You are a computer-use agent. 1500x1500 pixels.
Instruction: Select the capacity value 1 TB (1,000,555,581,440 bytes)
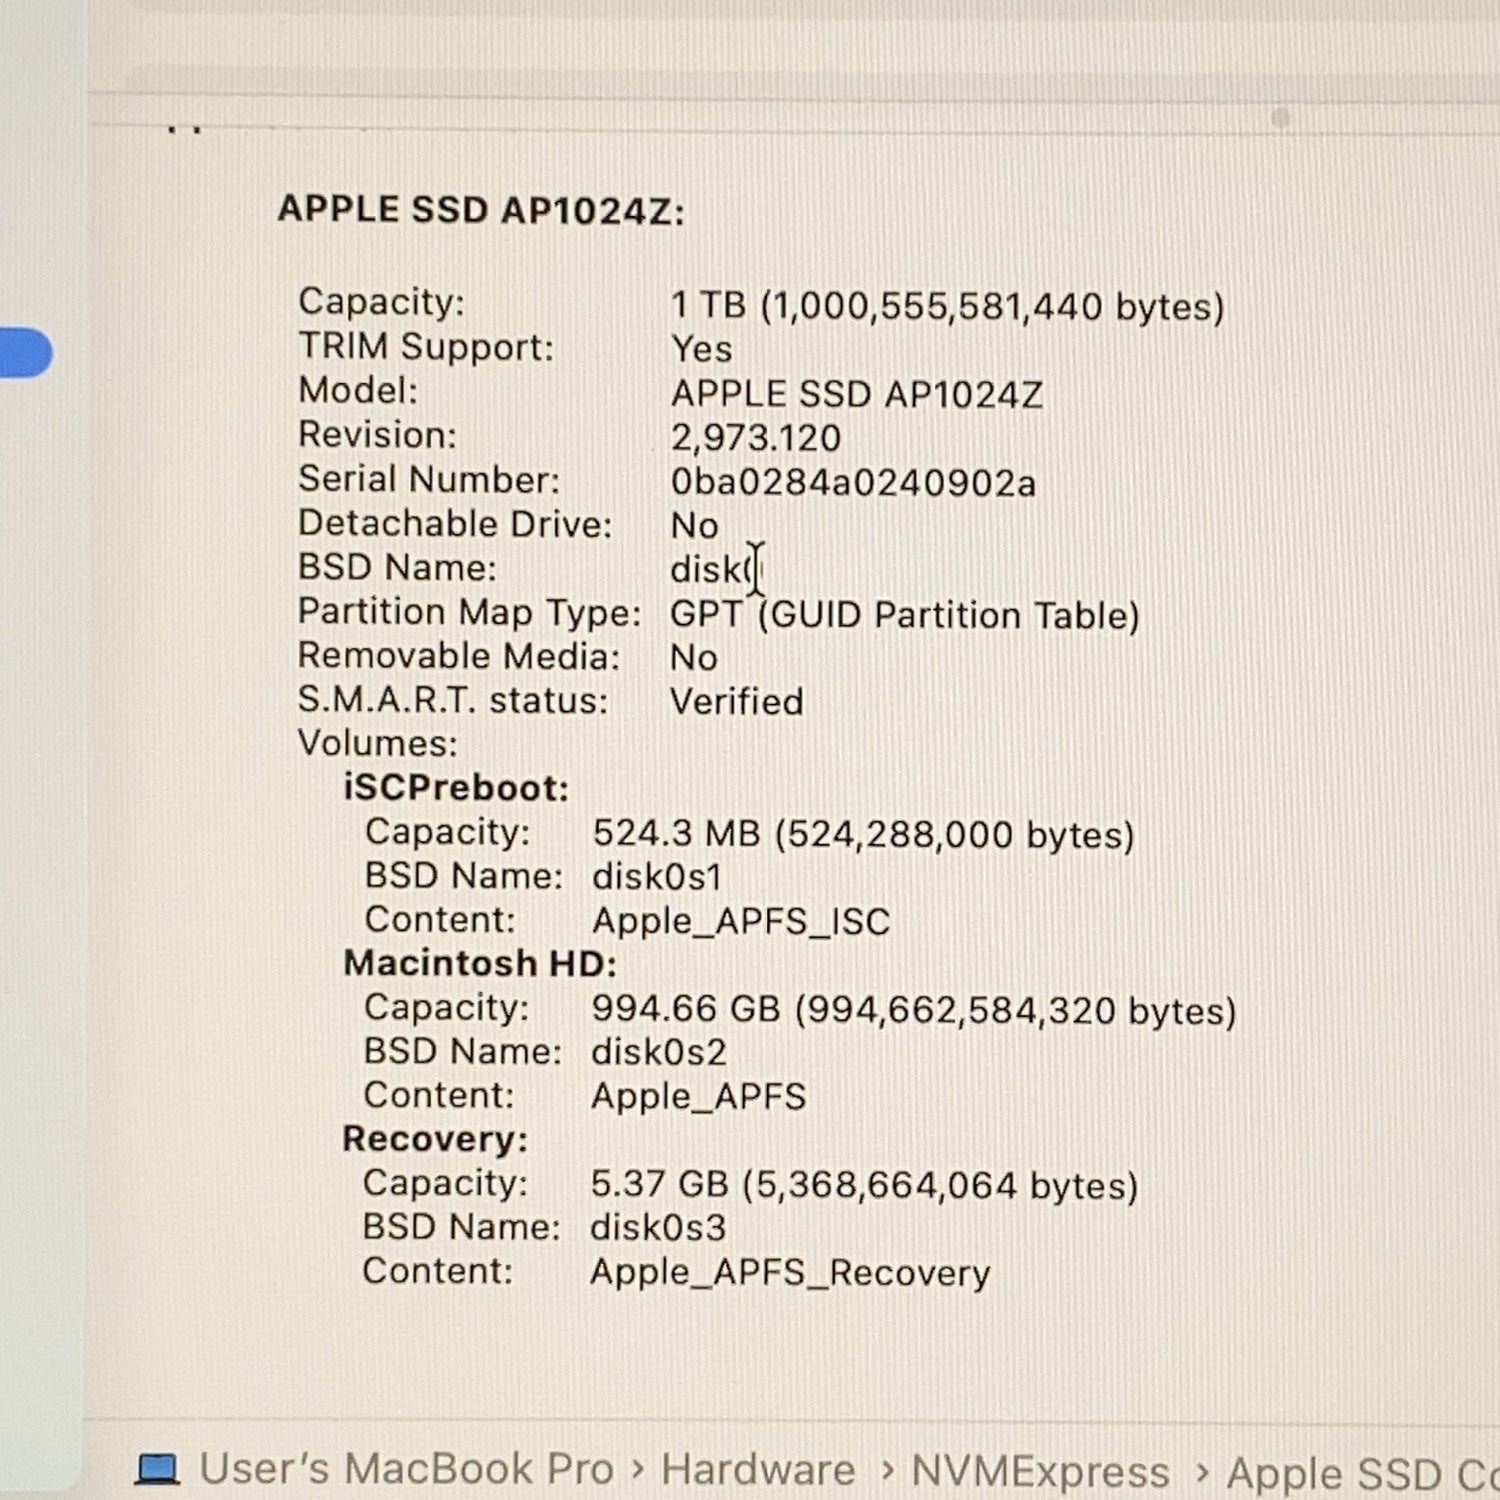pos(947,306)
